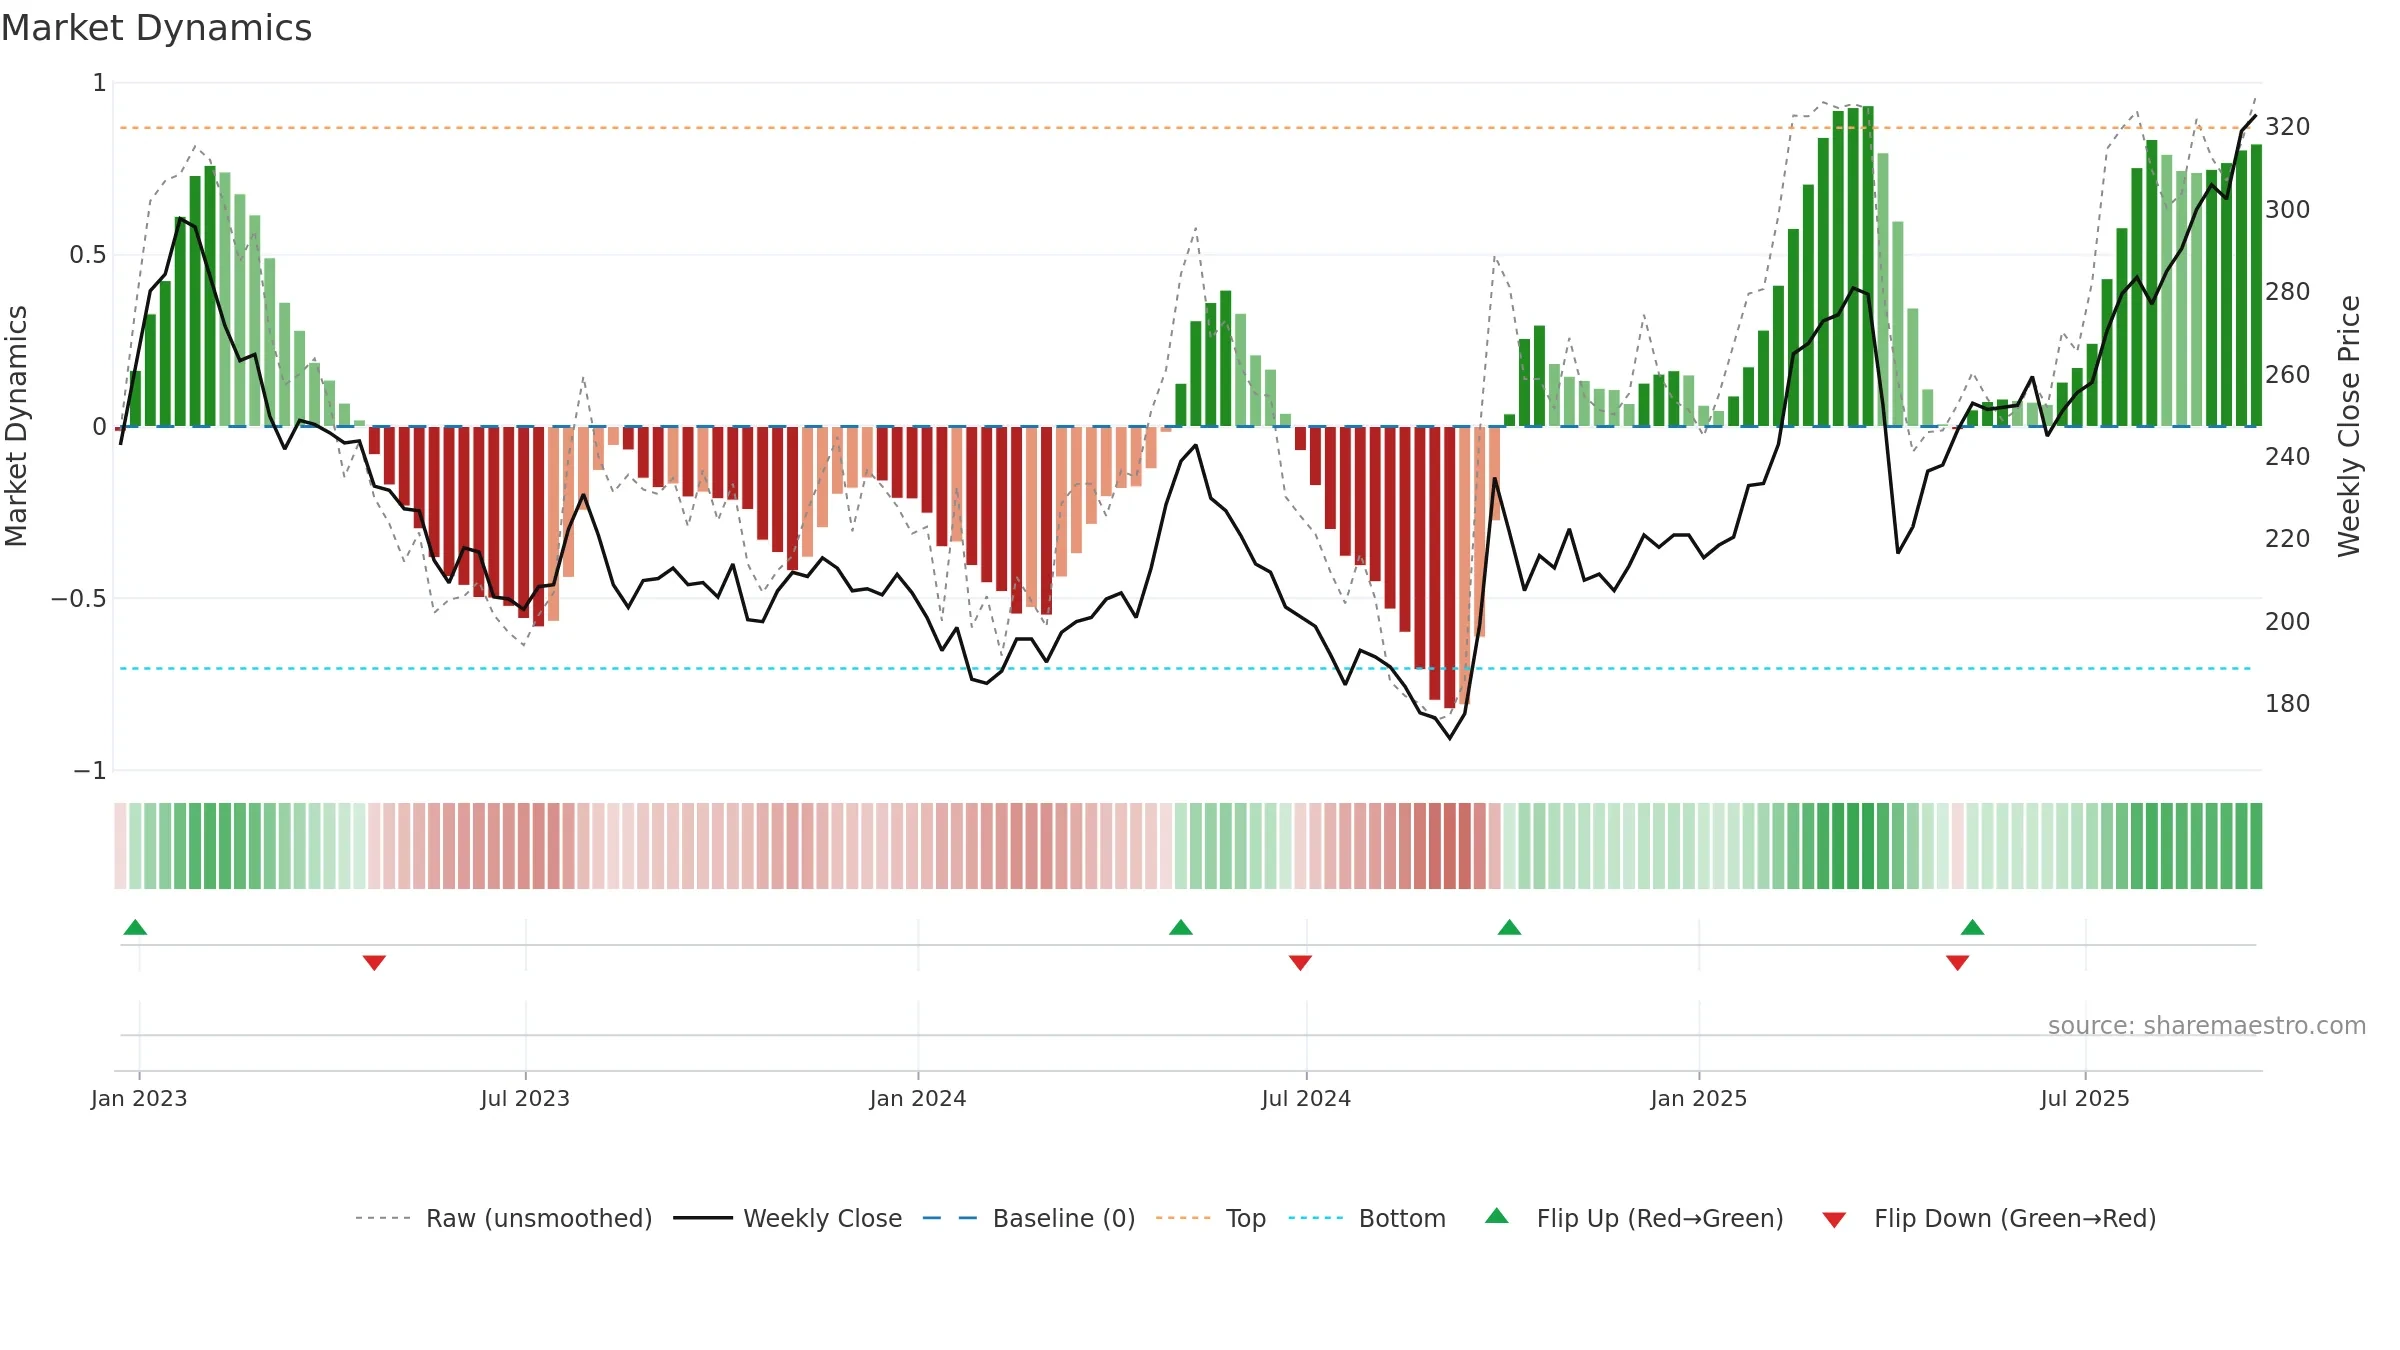
Task: Toggle the Bottom legend entry
Action: pyautogui.click(x=1367, y=1218)
